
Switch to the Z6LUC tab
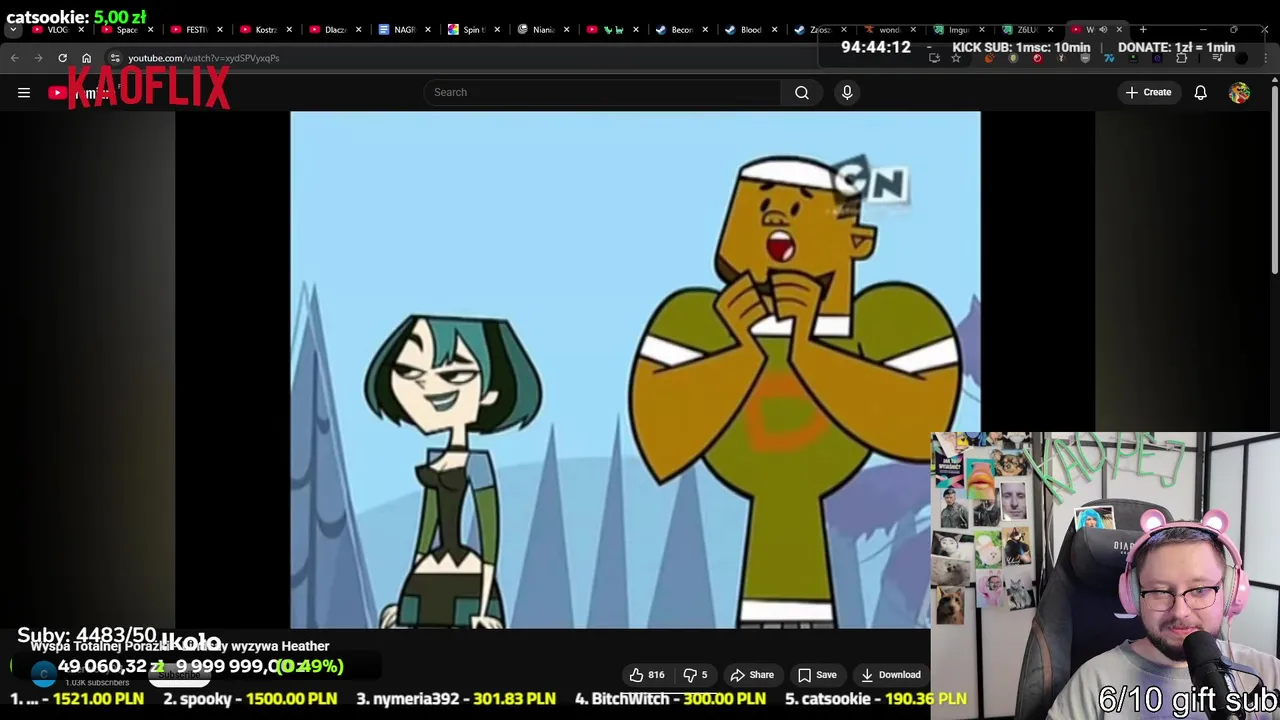(x=1026, y=30)
